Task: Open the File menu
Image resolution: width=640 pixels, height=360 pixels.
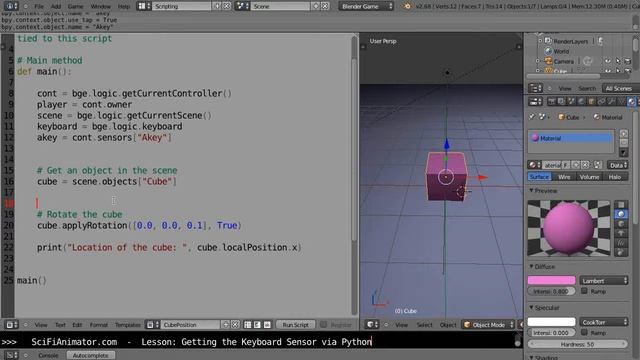Action: (39, 7)
